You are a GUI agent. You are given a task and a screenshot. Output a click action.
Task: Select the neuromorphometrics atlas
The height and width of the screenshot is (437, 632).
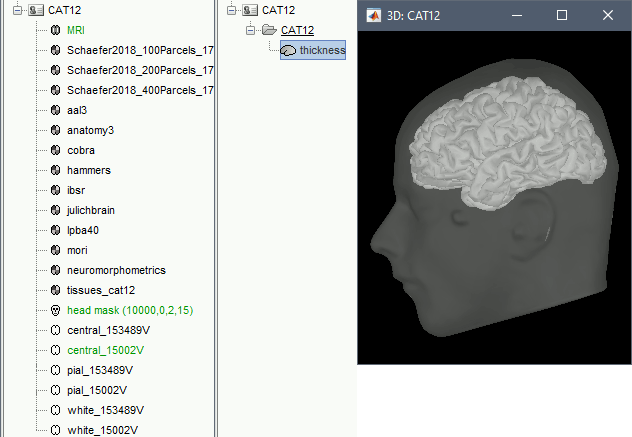(116, 270)
